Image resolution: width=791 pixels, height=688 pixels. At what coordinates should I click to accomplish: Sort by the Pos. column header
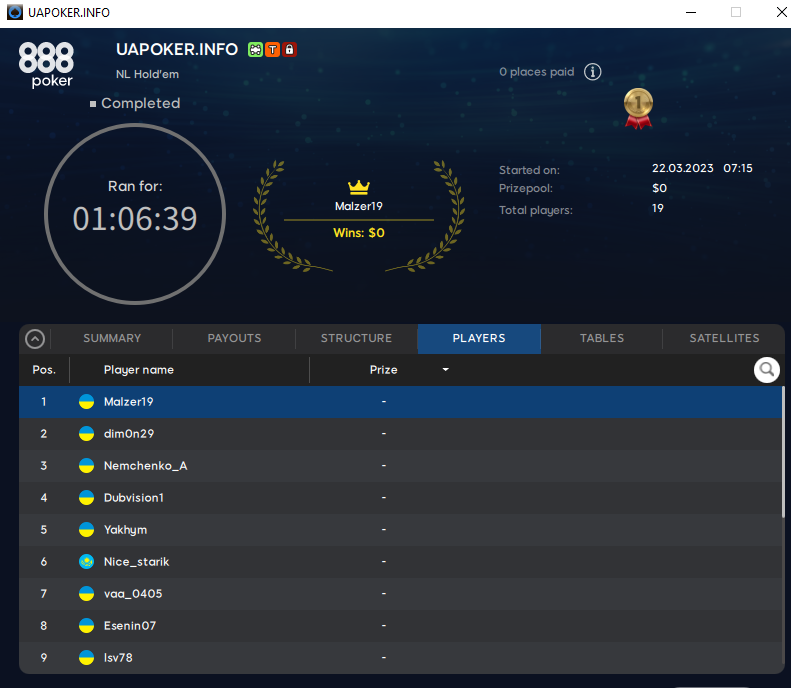click(44, 370)
